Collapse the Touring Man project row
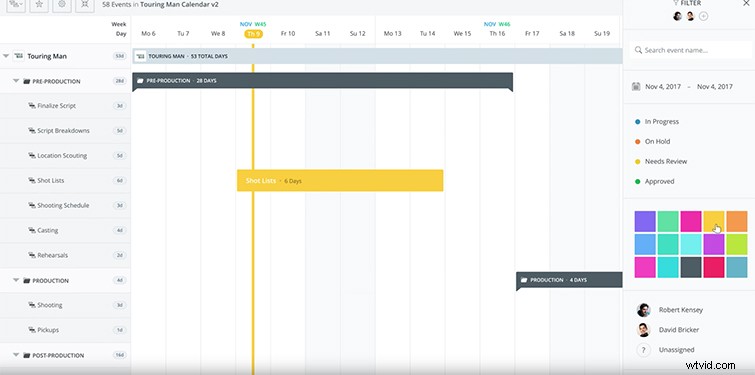The image size is (755, 375). [x=6, y=56]
